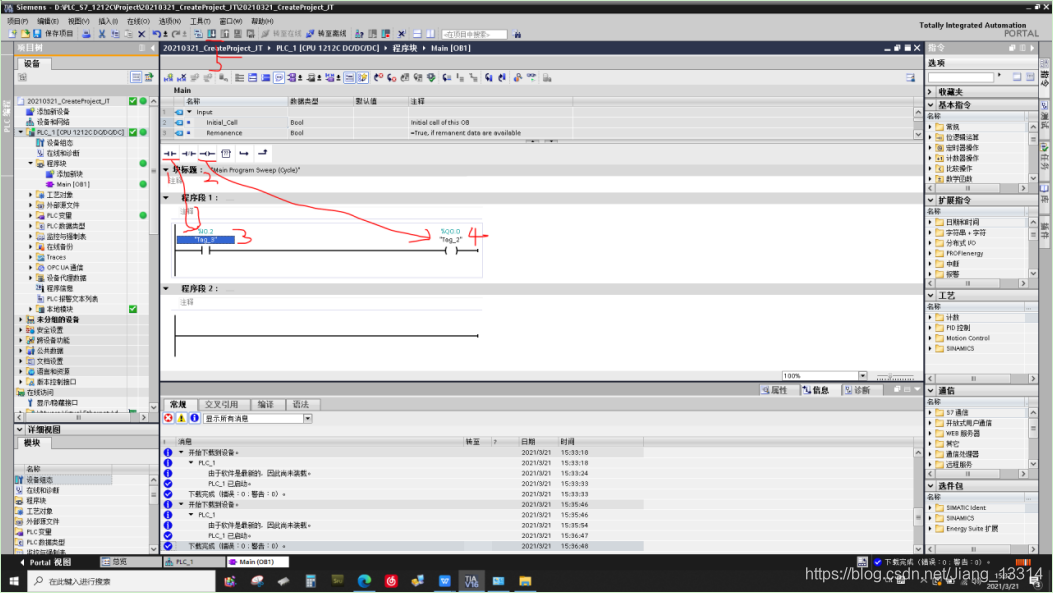Viewport: 1053px width, 593px height.
Task: Click the Windows taskbar search box
Action: click(122, 581)
